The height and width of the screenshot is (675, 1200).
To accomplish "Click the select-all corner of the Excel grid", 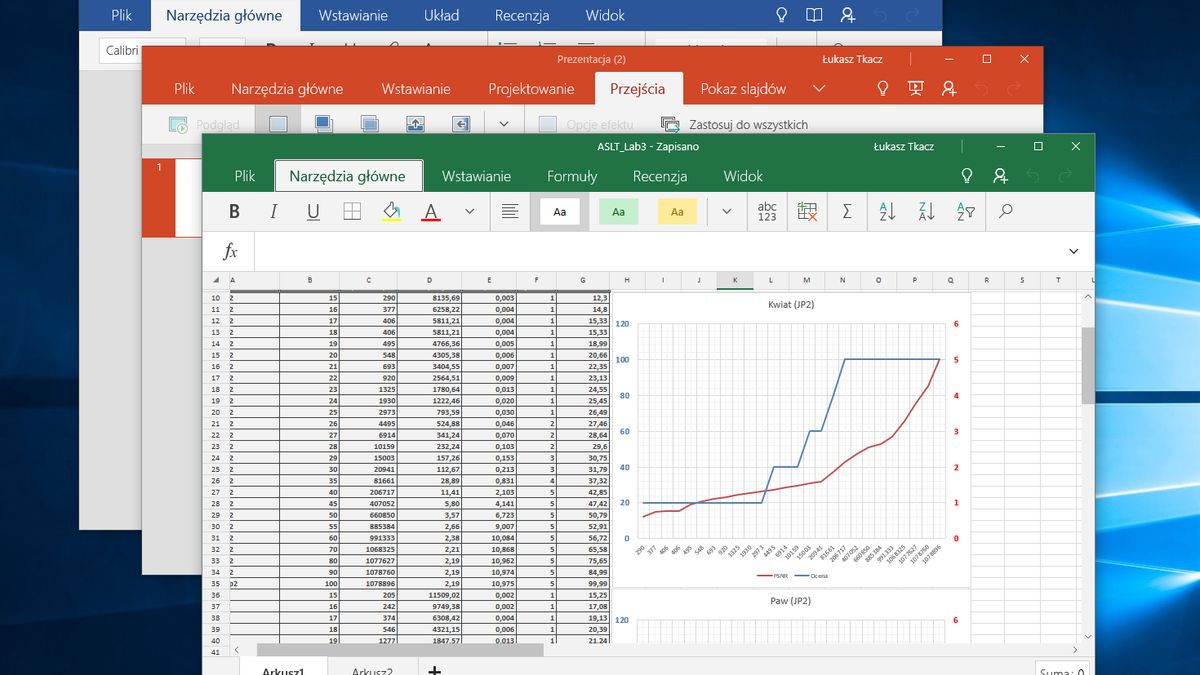I will click(x=216, y=281).
